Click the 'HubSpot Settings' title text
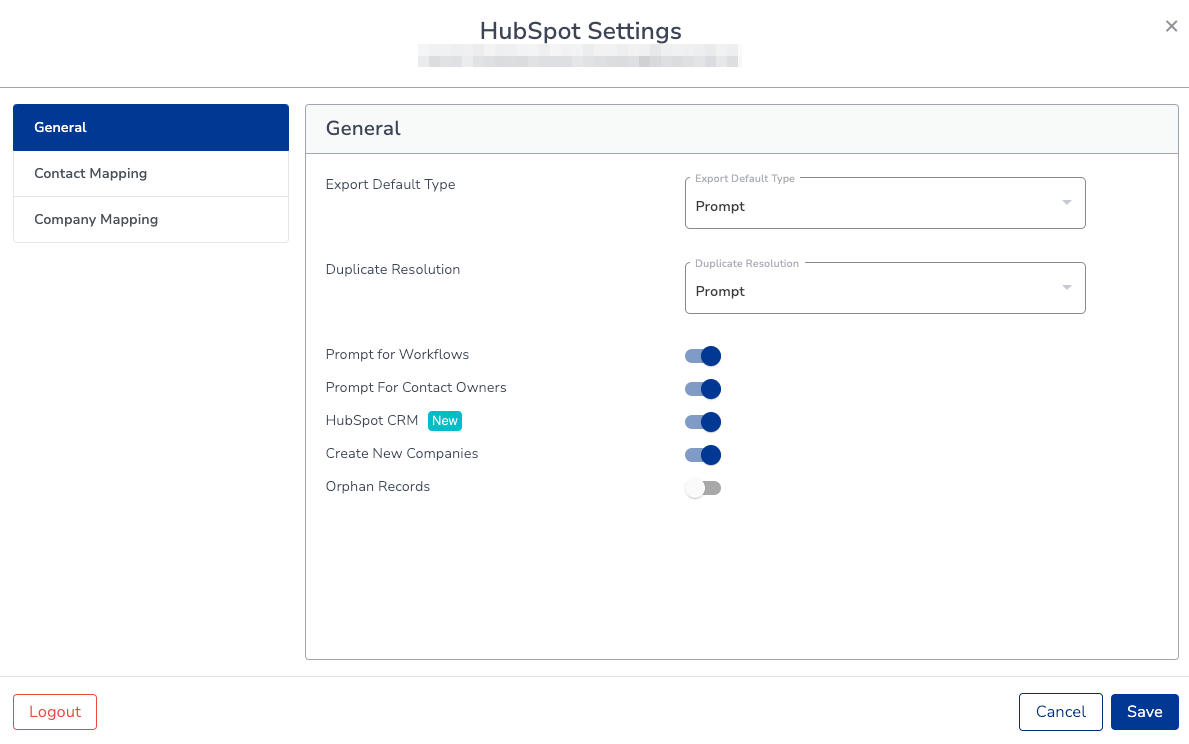 (x=581, y=31)
